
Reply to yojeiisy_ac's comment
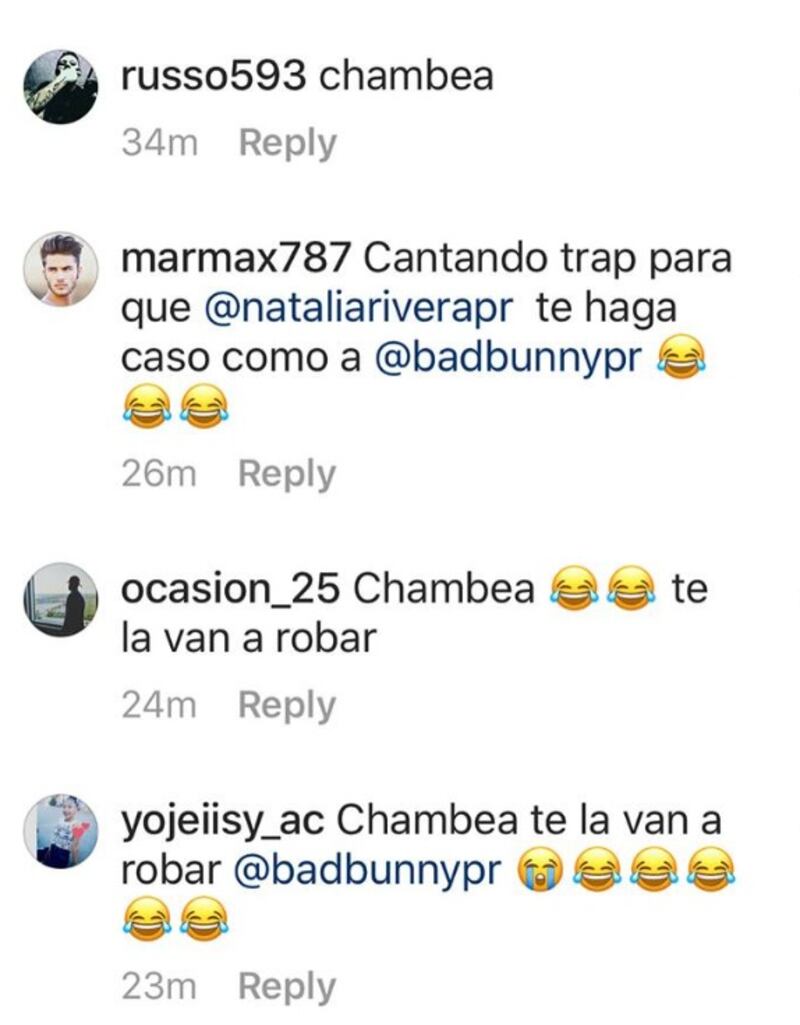287,986
